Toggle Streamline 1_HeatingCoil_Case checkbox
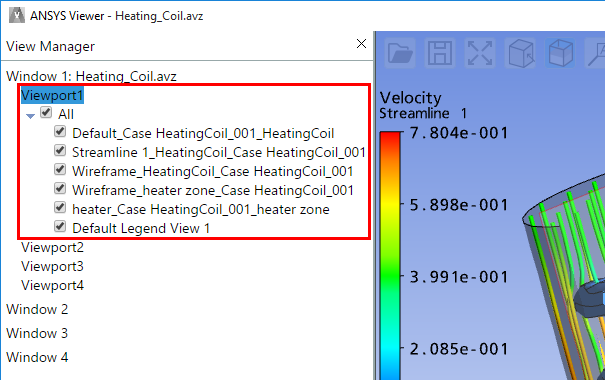The height and width of the screenshot is (380, 605). 60,150
